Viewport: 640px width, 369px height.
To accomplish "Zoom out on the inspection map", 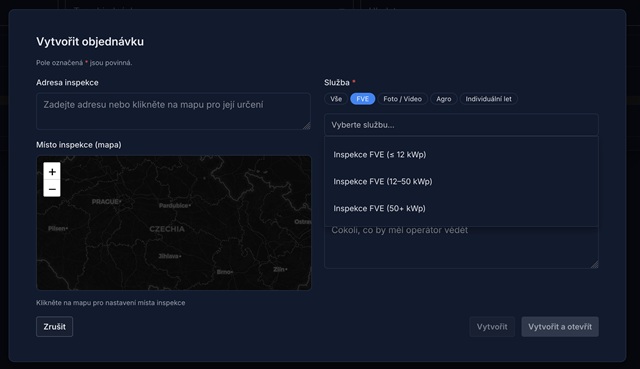I will (x=52, y=189).
